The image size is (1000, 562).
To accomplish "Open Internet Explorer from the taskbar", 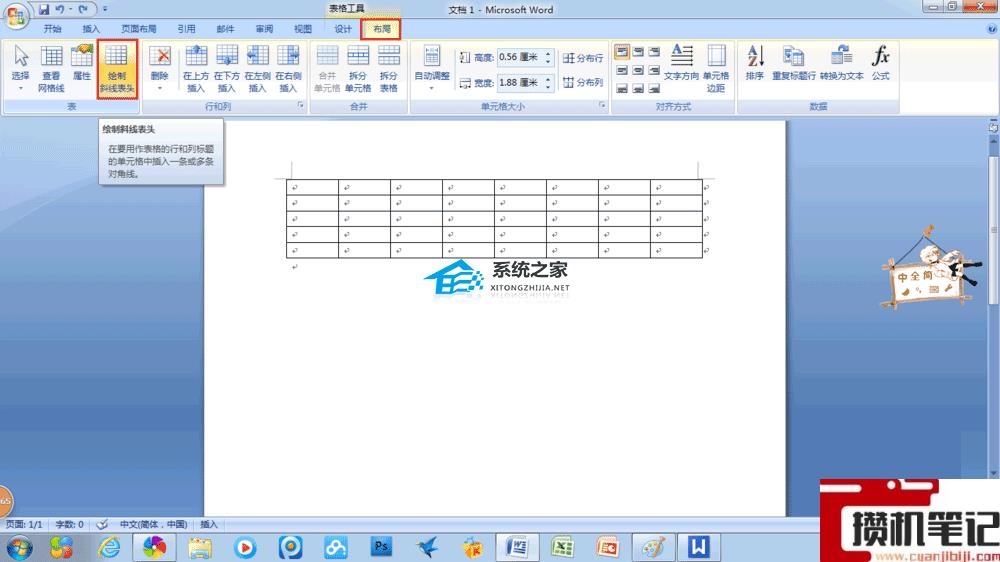I will point(109,548).
